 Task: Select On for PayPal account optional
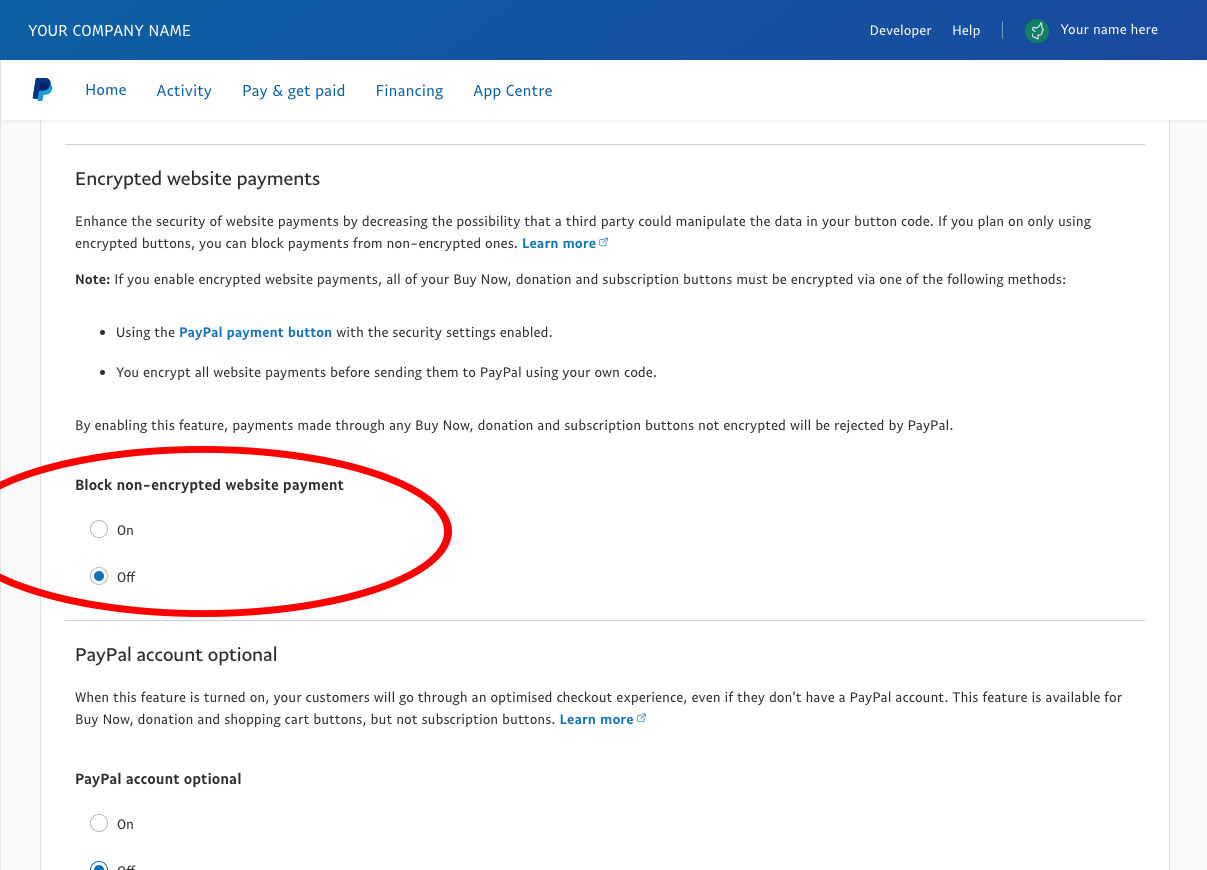coord(99,823)
